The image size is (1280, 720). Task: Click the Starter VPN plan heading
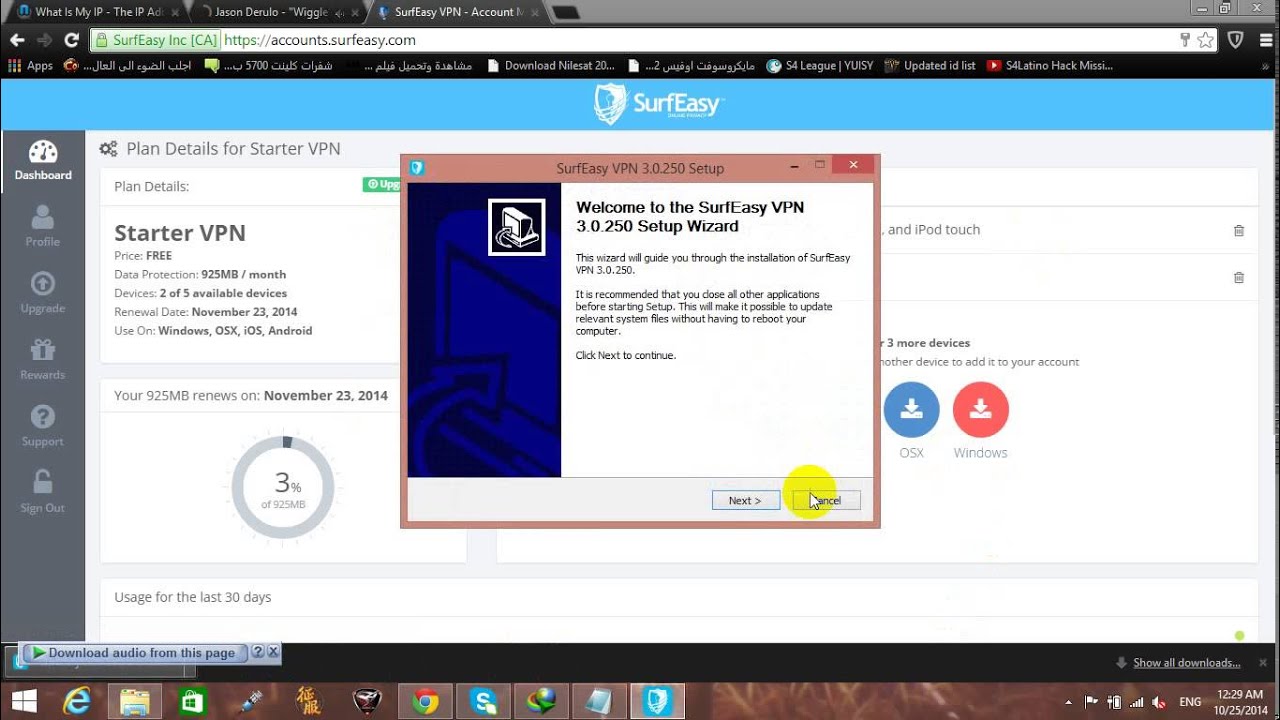[x=180, y=233]
